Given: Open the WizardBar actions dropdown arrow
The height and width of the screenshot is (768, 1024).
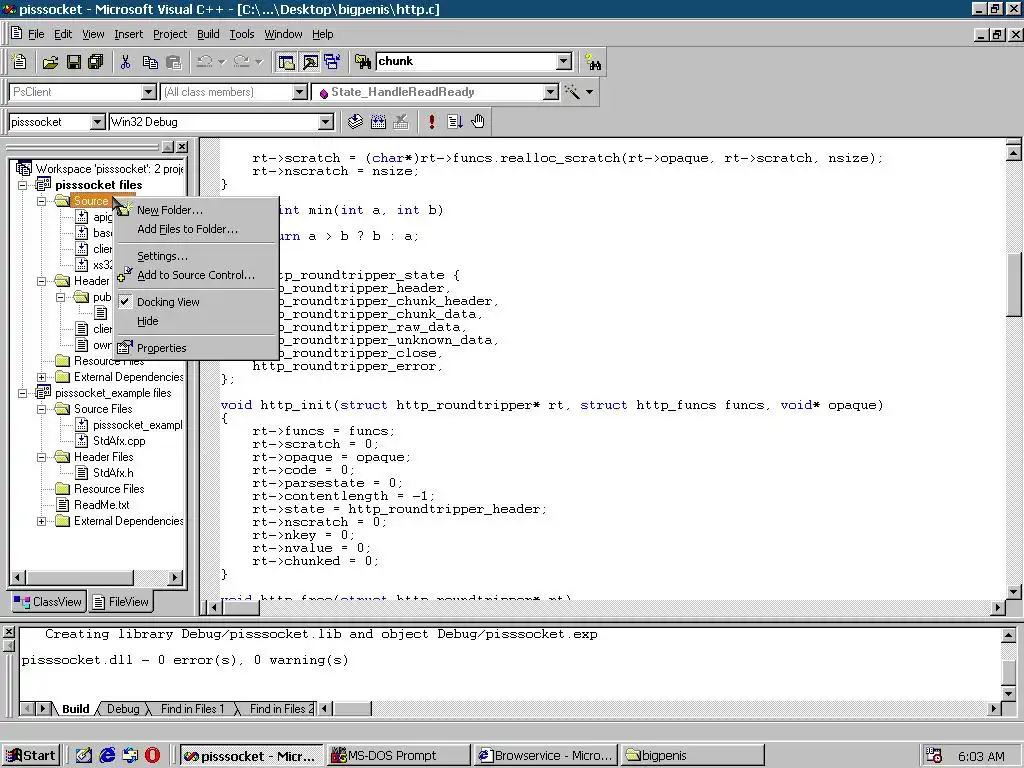Looking at the screenshot, I should pyautogui.click(x=590, y=92).
